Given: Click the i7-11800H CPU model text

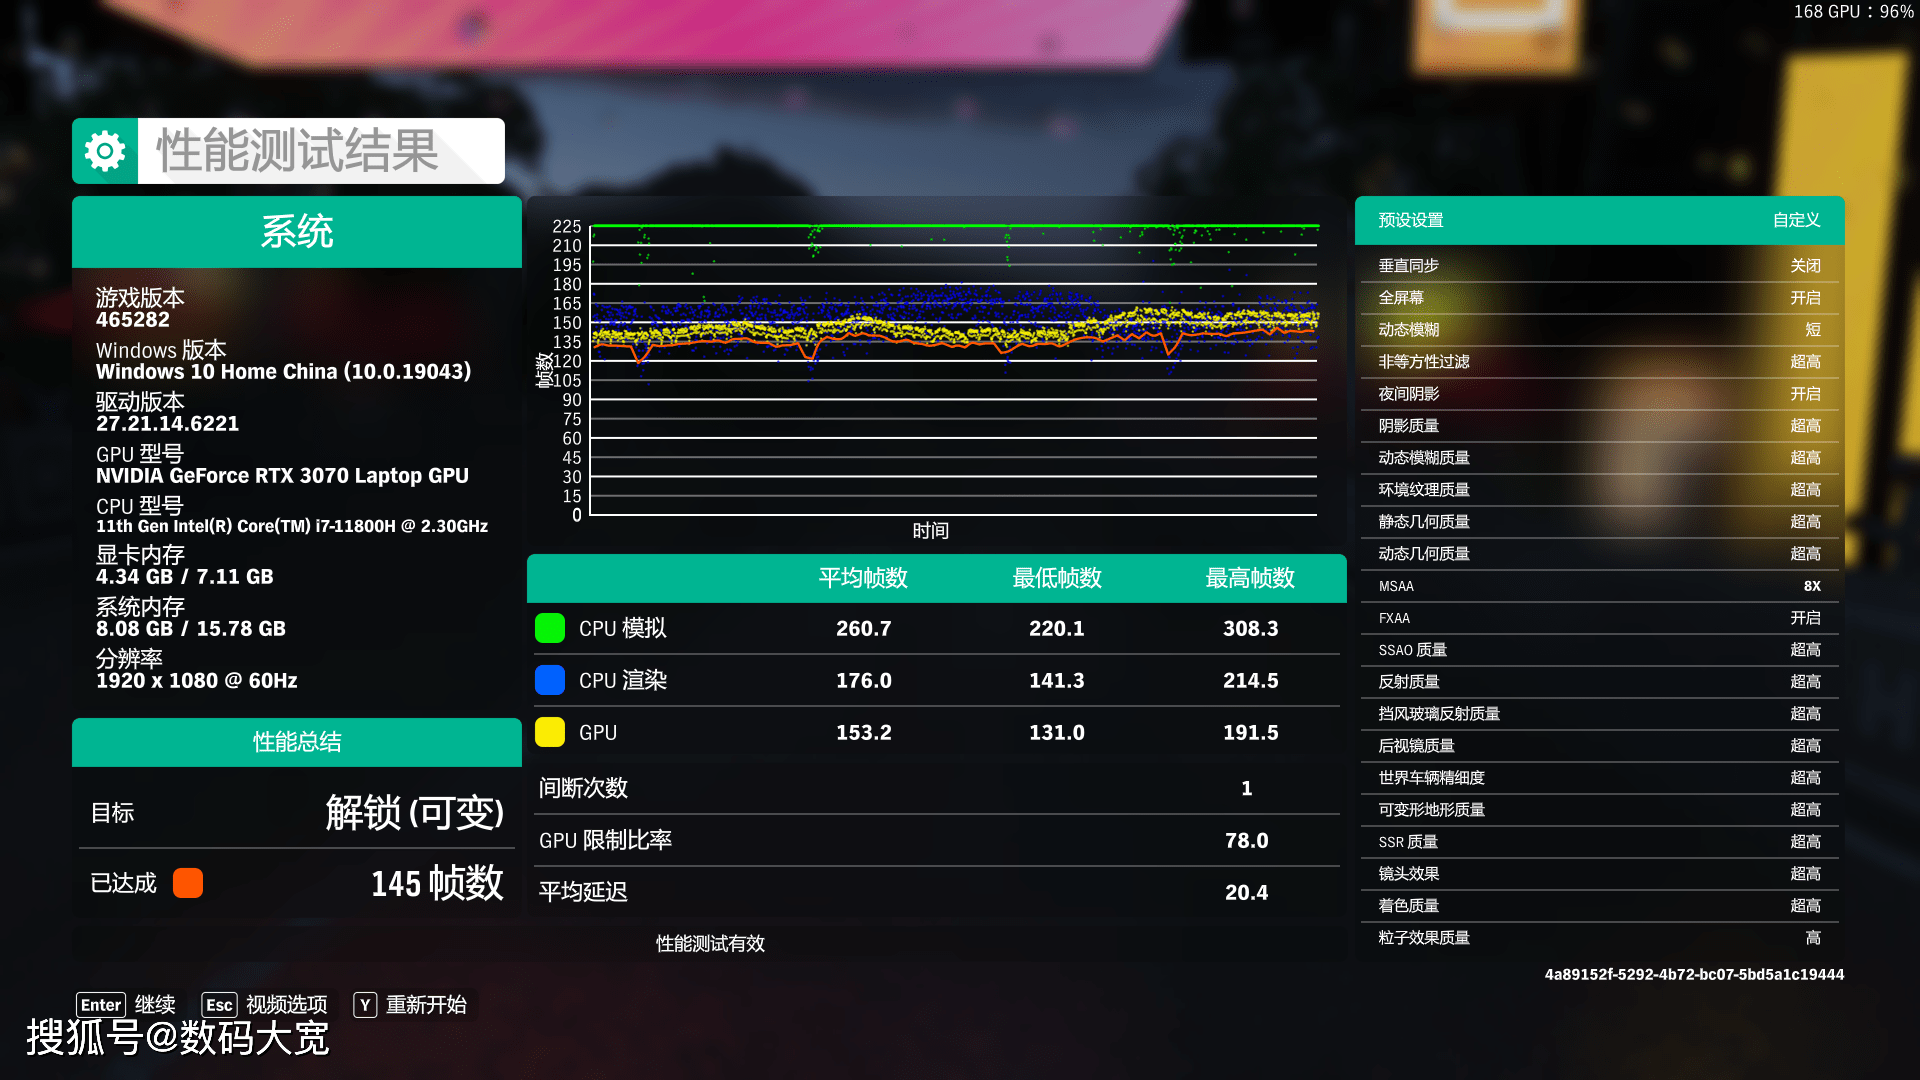Looking at the screenshot, I should (292, 526).
